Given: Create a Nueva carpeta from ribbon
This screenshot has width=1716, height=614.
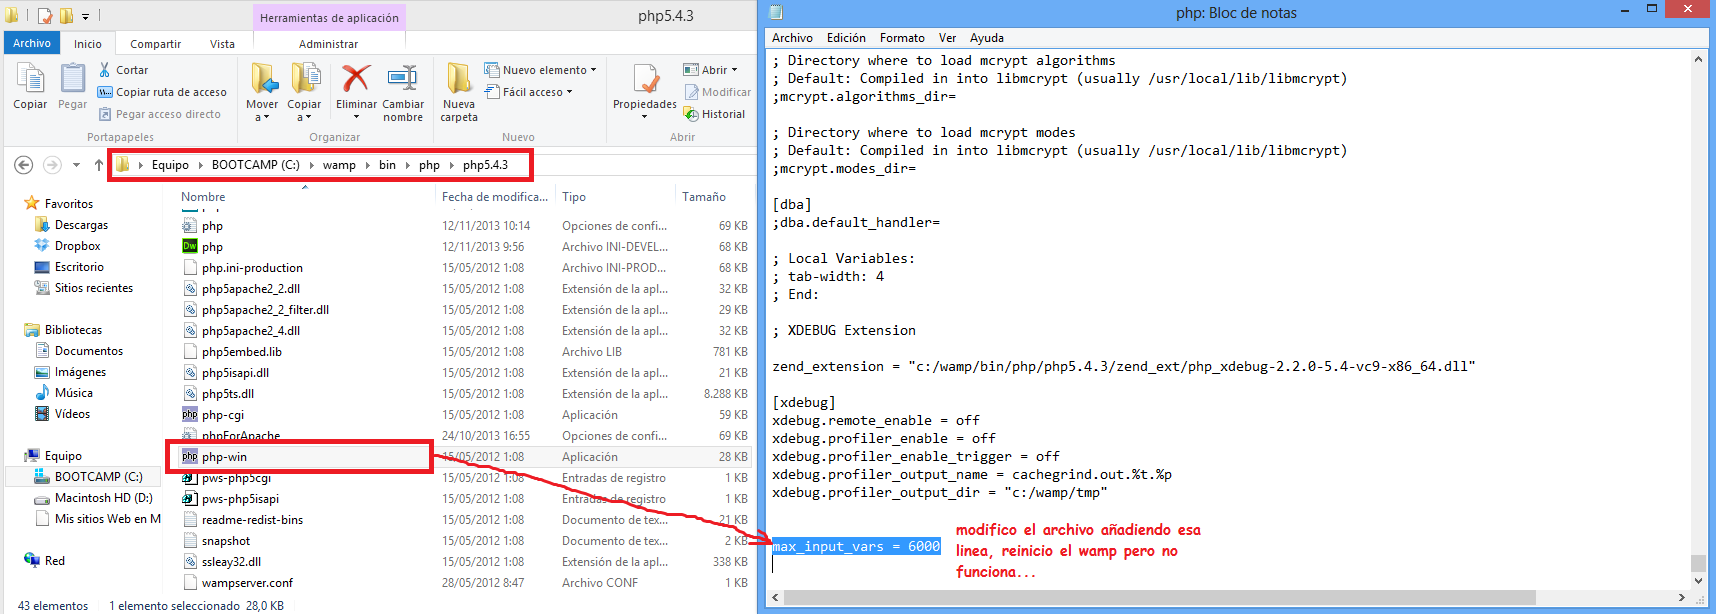Looking at the screenshot, I should click(459, 92).
